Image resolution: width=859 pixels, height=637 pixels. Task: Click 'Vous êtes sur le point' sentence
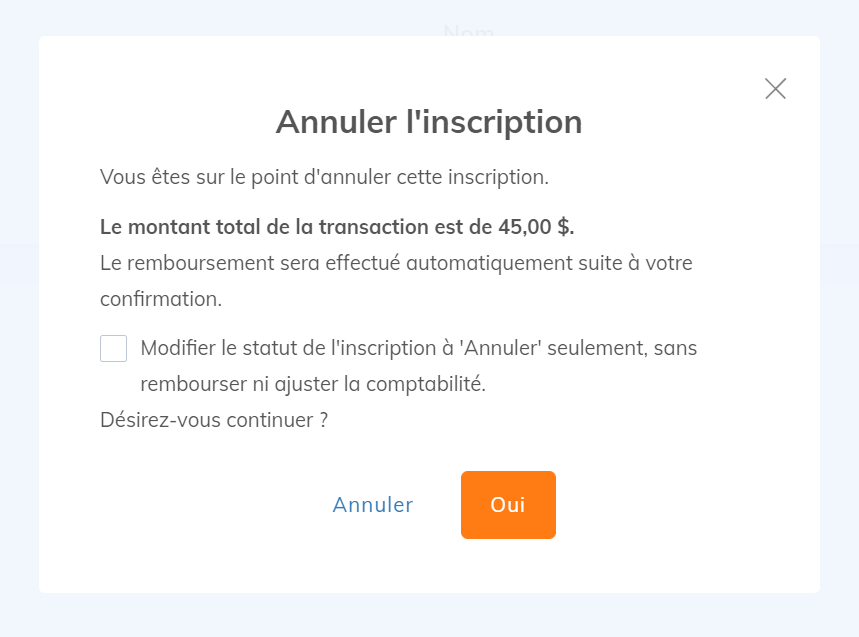[326, 176]
